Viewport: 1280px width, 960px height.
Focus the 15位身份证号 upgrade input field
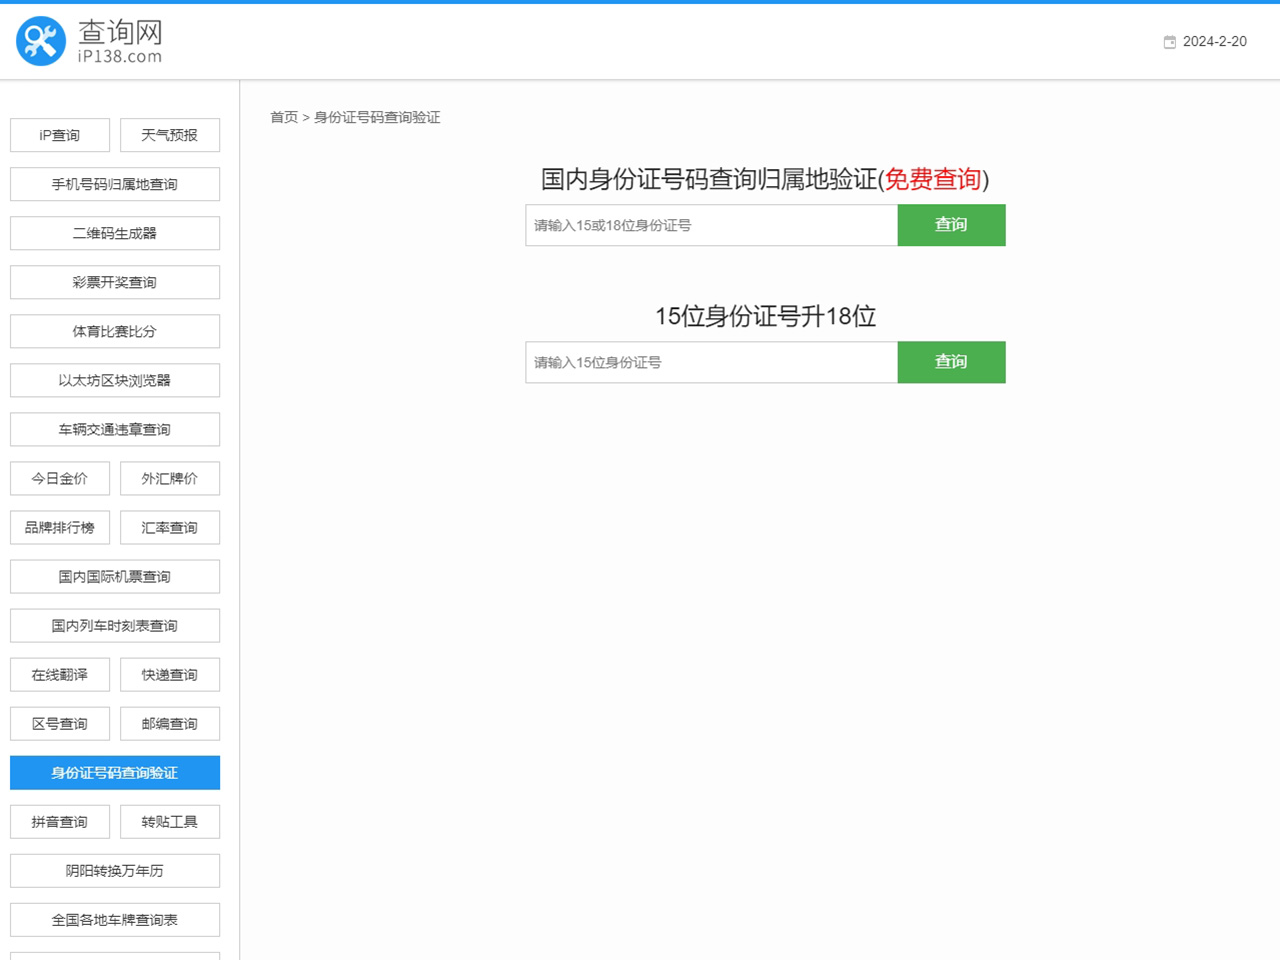pos(711,362)
